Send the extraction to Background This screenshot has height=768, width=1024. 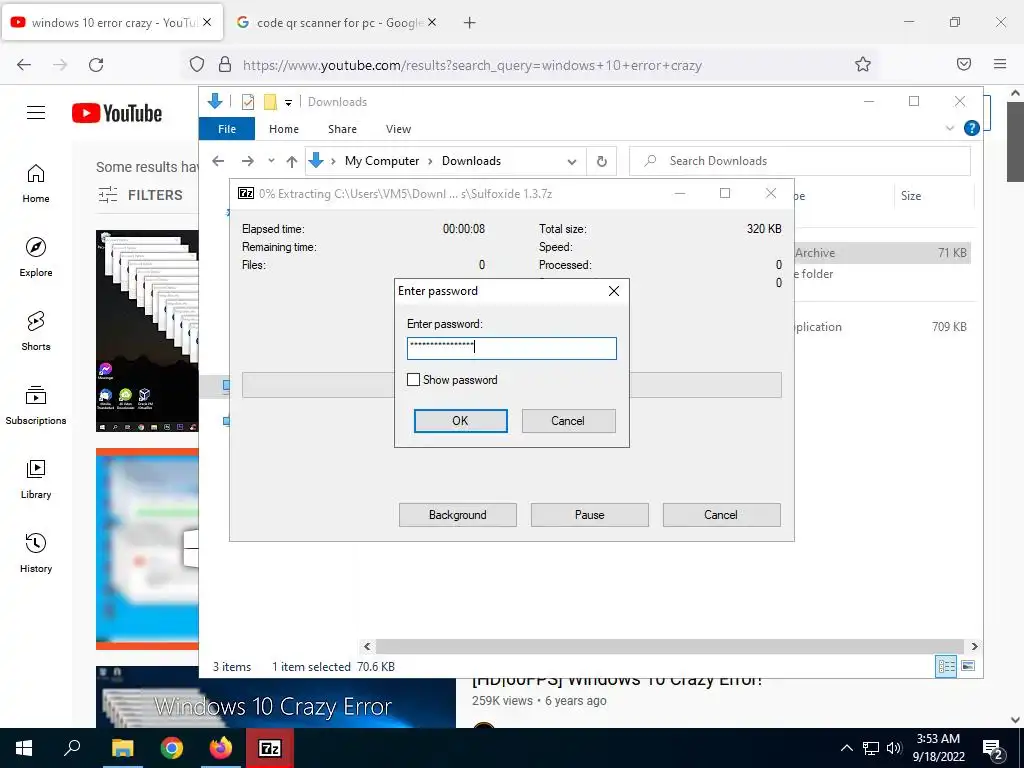click(x=458, y=515)
